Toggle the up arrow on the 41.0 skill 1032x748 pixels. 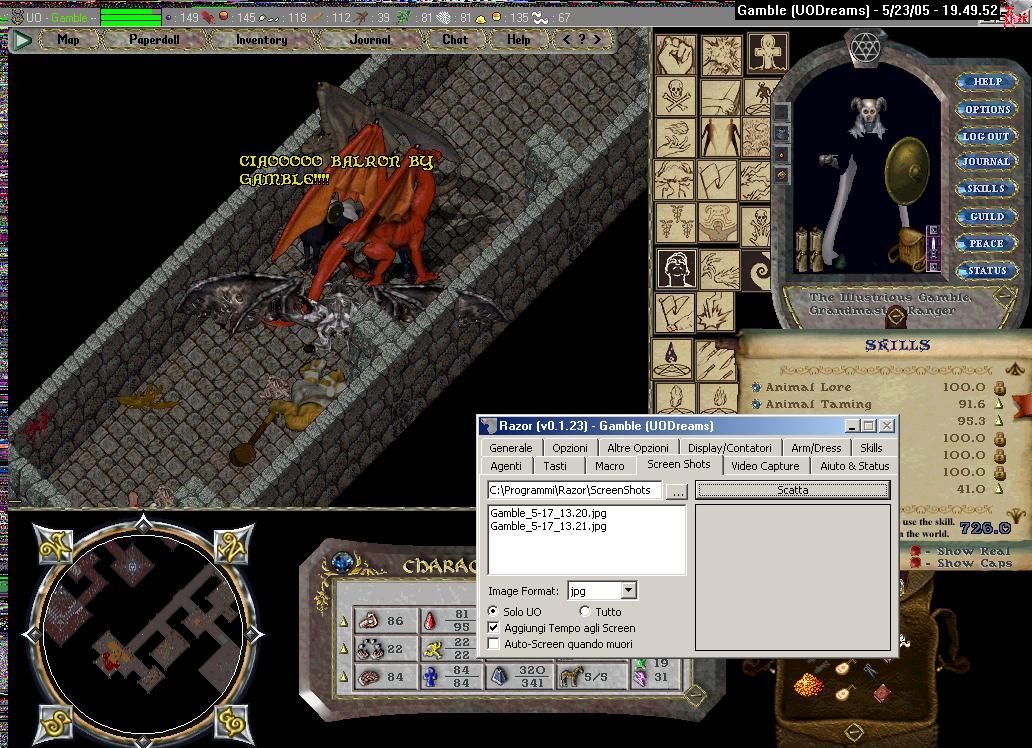(998, 489)
